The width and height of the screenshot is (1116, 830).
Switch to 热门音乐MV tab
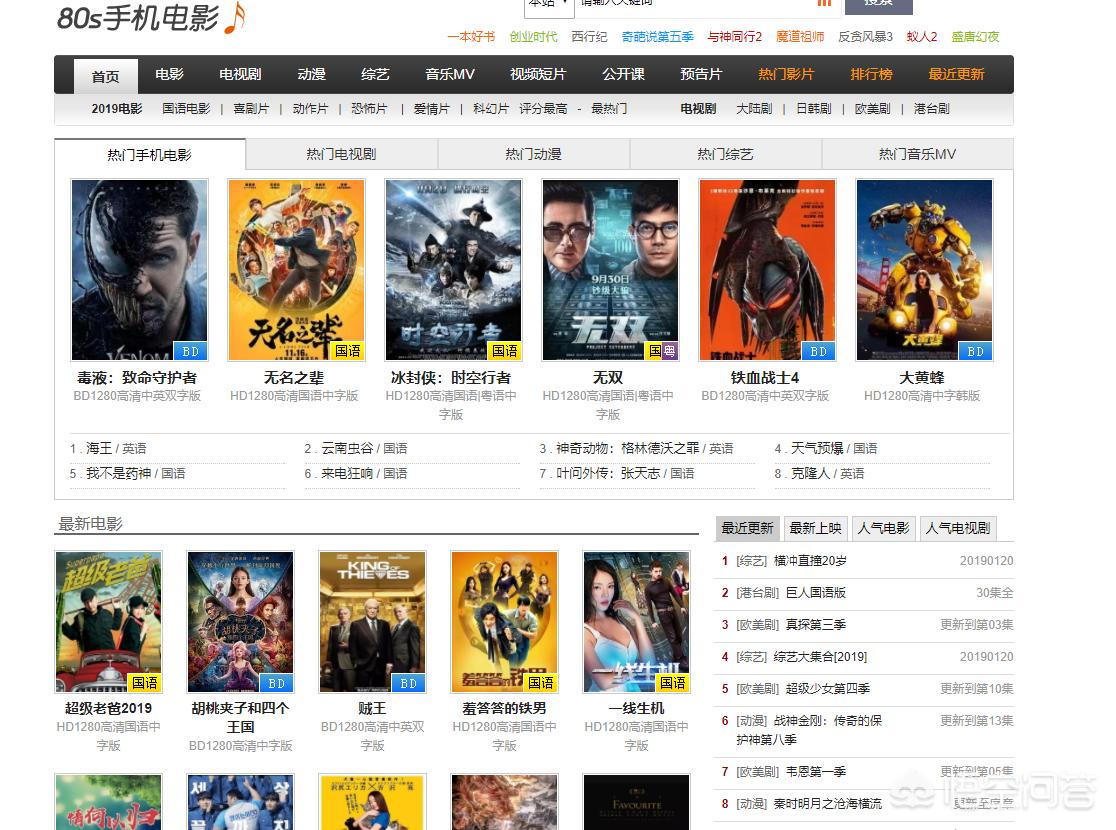pos(917,154)
